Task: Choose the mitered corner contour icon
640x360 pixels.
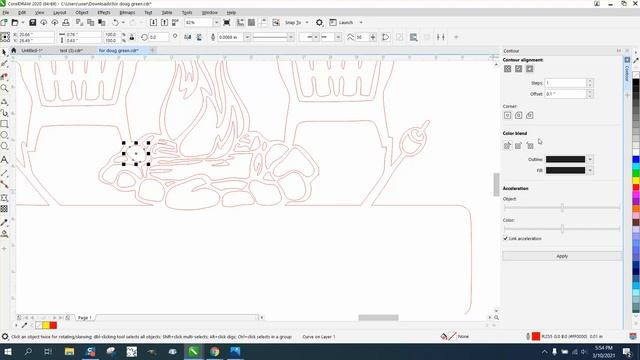Action: tap(507, 116)
